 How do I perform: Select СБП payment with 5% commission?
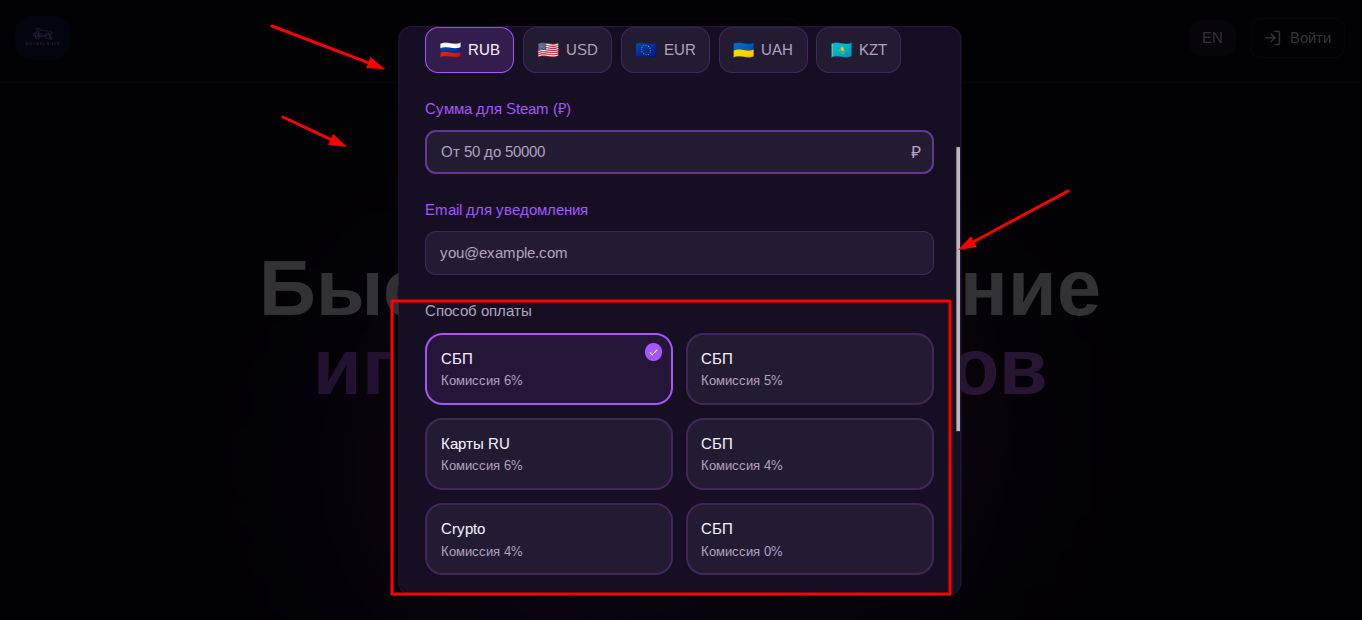(x=810, y=369)
